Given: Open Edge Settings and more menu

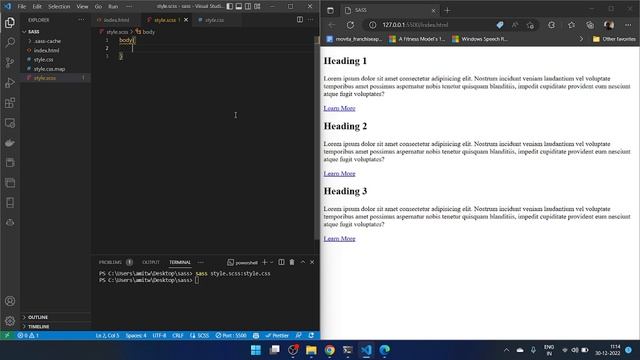Looking at the screenshot, I should click(x=628, y=25).
